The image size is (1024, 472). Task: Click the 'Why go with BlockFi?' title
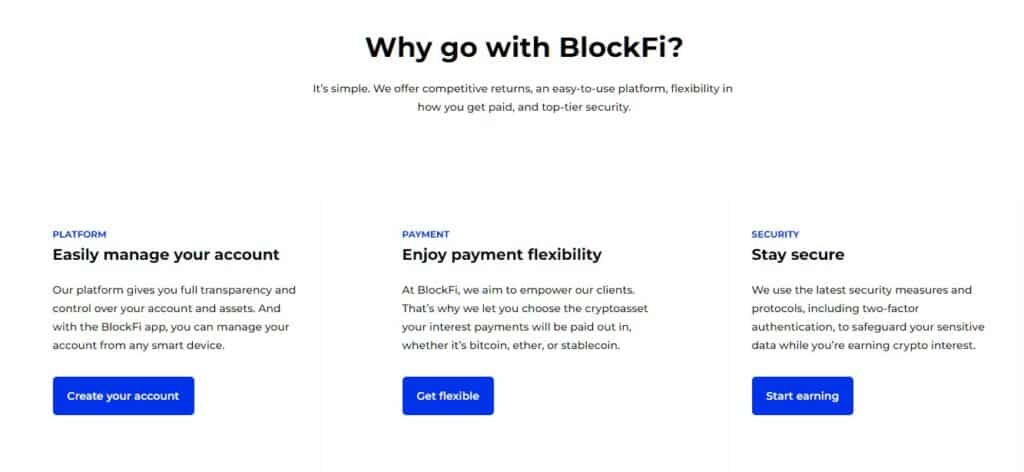pos(524,48)
